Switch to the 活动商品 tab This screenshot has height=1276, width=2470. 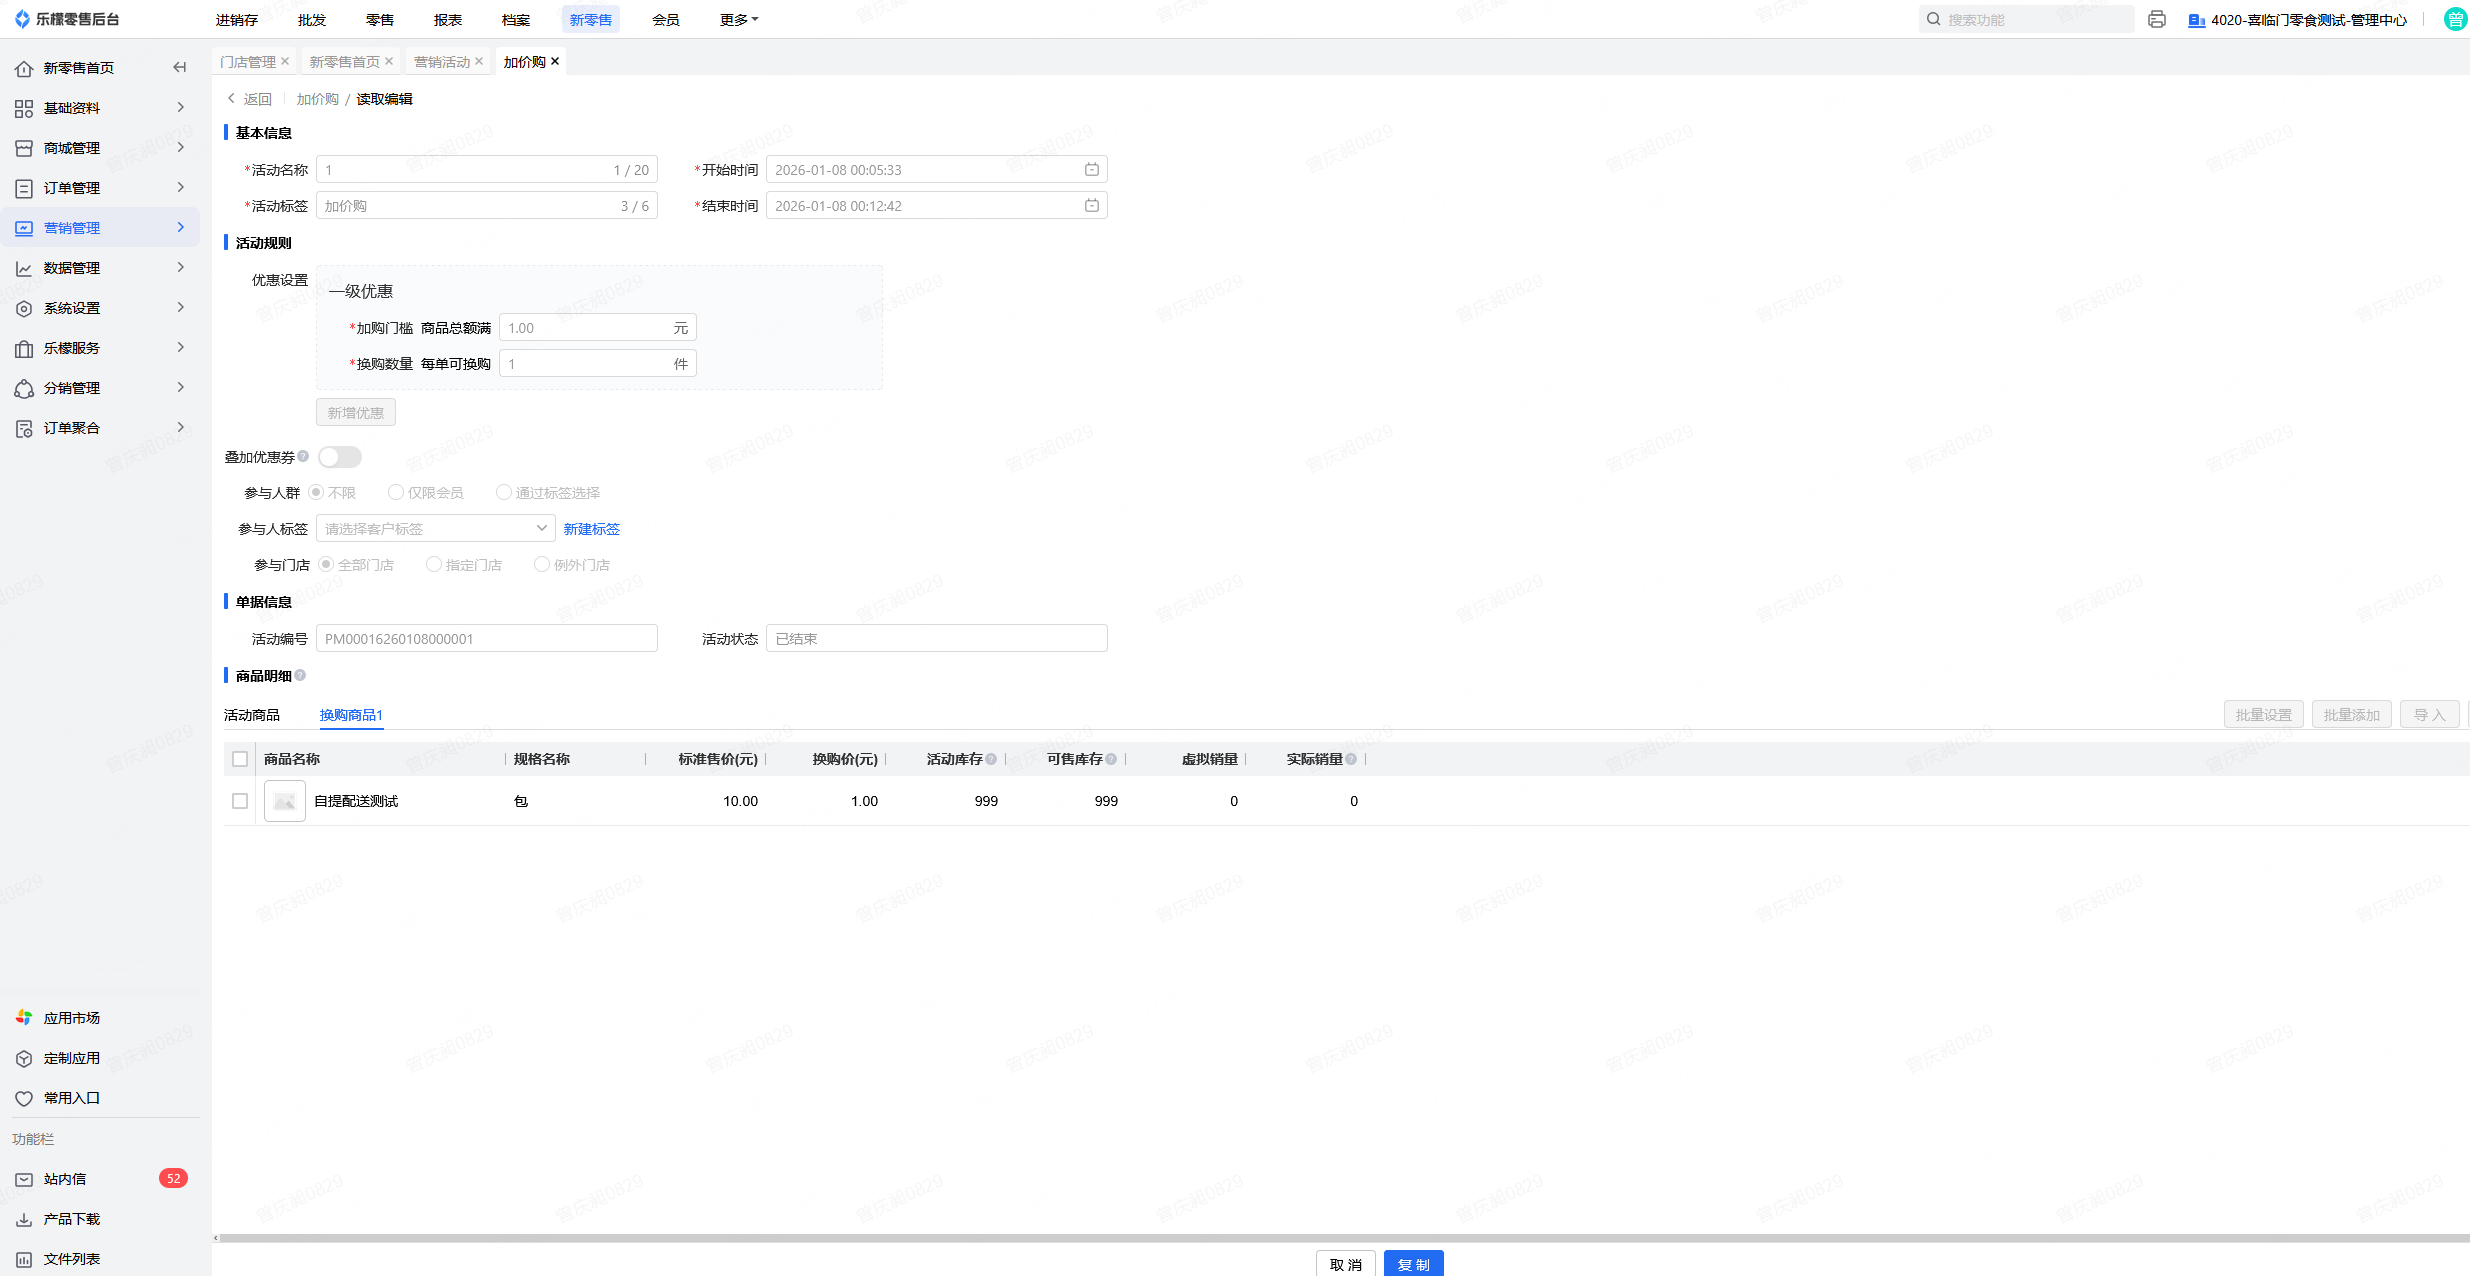(x=252, y=715)
